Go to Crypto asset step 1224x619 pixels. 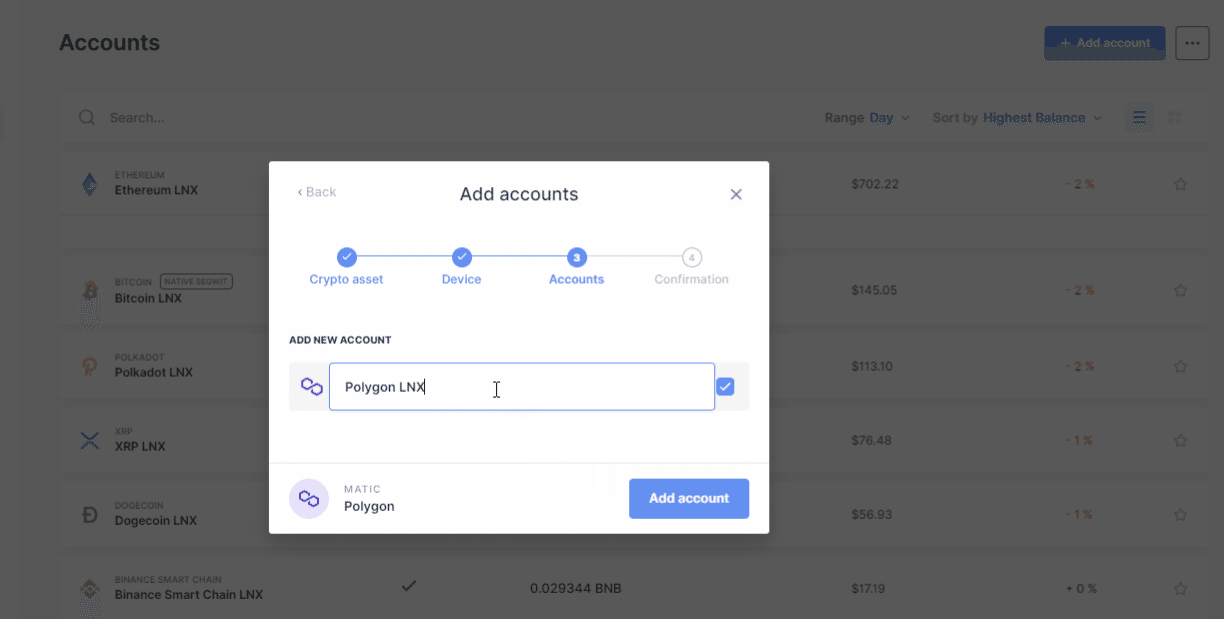(x=346, y=257)
